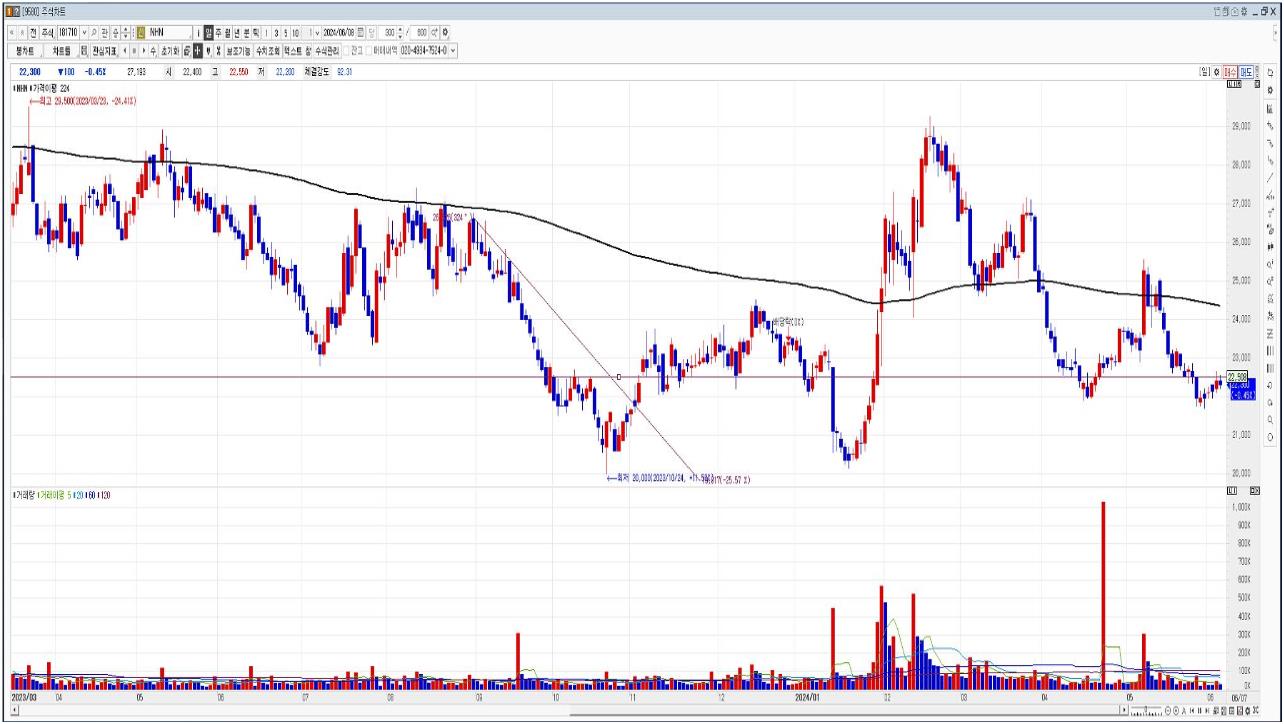Click the sidebar tool beside the 24,000 label

(x=1270, y=315)
